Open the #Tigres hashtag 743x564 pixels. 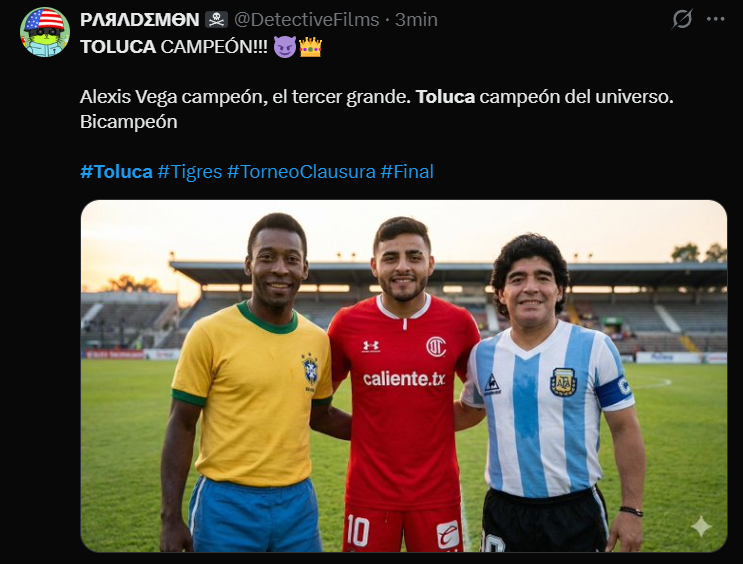point(190,171)
